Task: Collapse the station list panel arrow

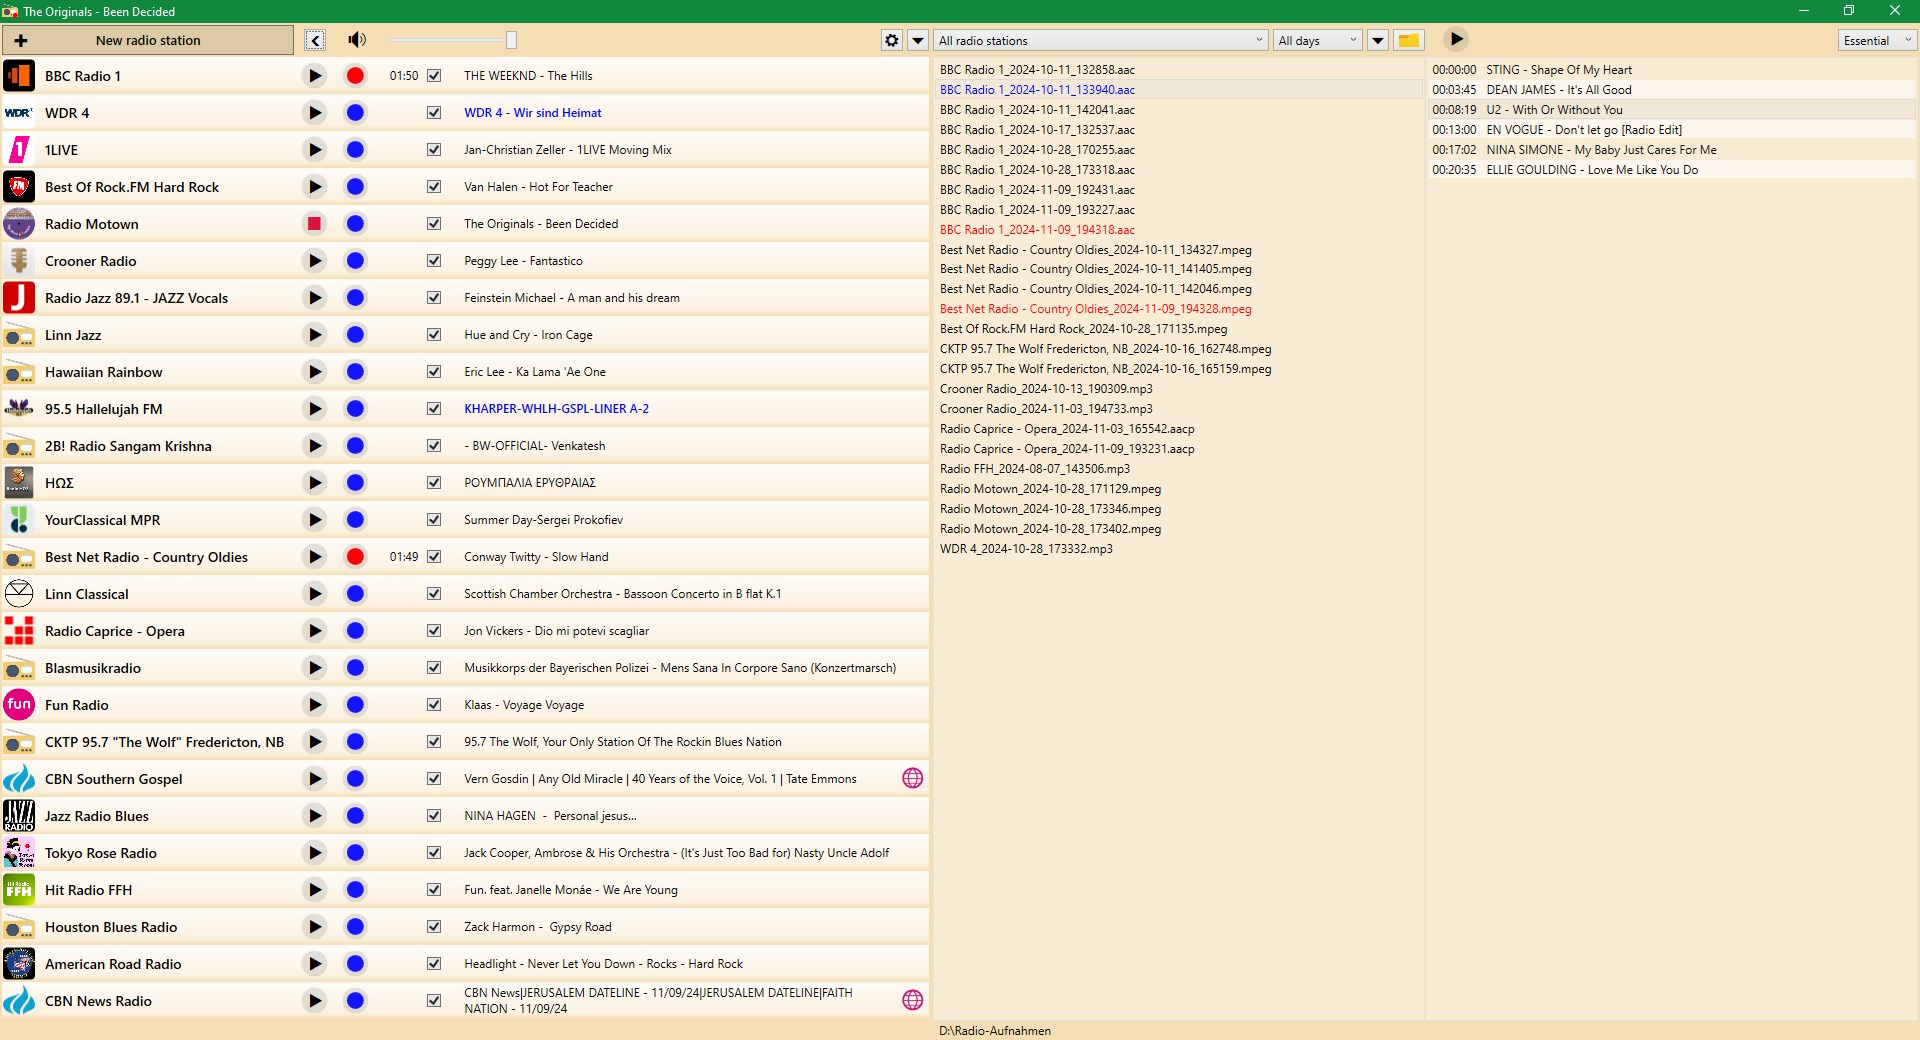Action: coord(315,40)
